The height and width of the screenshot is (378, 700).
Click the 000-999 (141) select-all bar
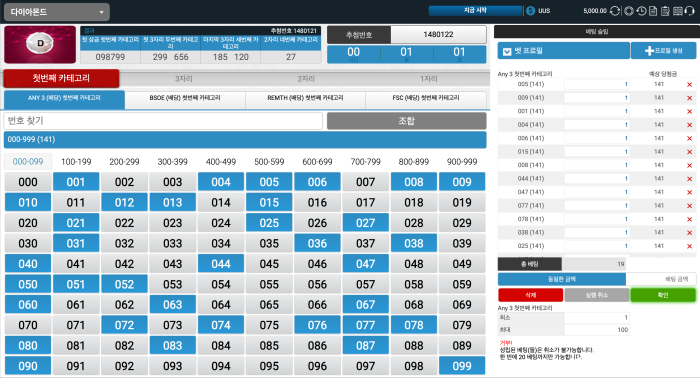pos(245,140)
